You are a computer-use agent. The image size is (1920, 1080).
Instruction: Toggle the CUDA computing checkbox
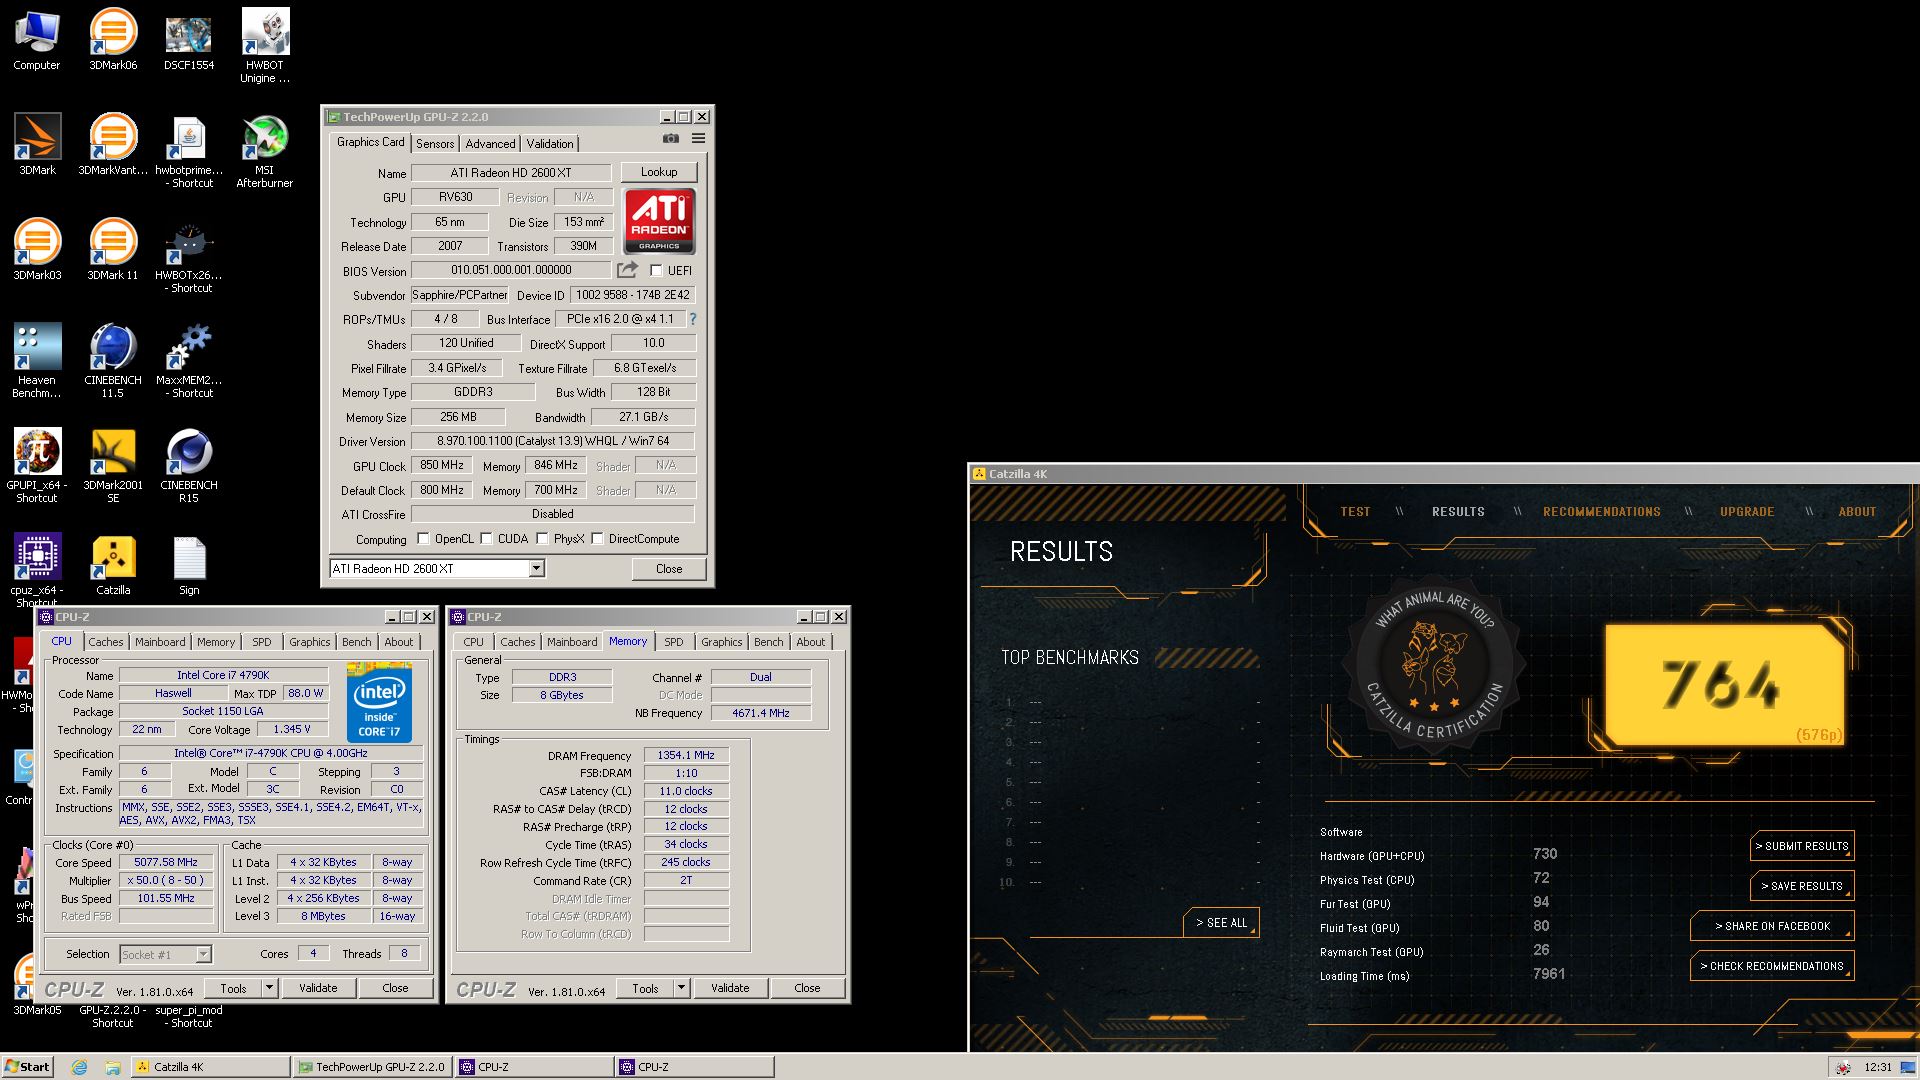coord(486,539)
